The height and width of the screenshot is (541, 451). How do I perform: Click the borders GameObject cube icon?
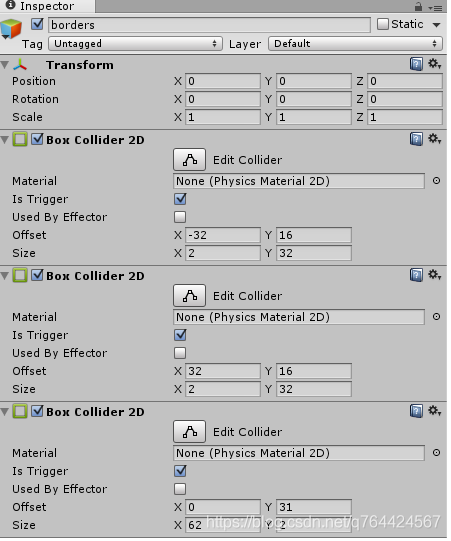click(11, 28)
